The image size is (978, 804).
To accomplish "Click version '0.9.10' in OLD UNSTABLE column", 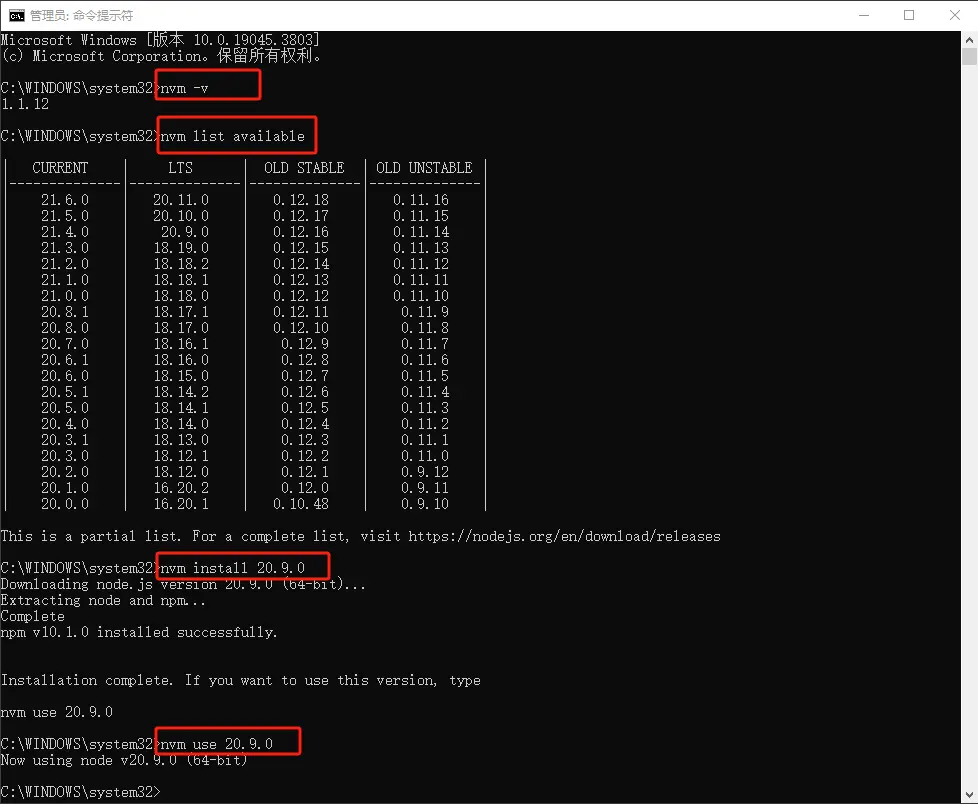I will (425, 504).
